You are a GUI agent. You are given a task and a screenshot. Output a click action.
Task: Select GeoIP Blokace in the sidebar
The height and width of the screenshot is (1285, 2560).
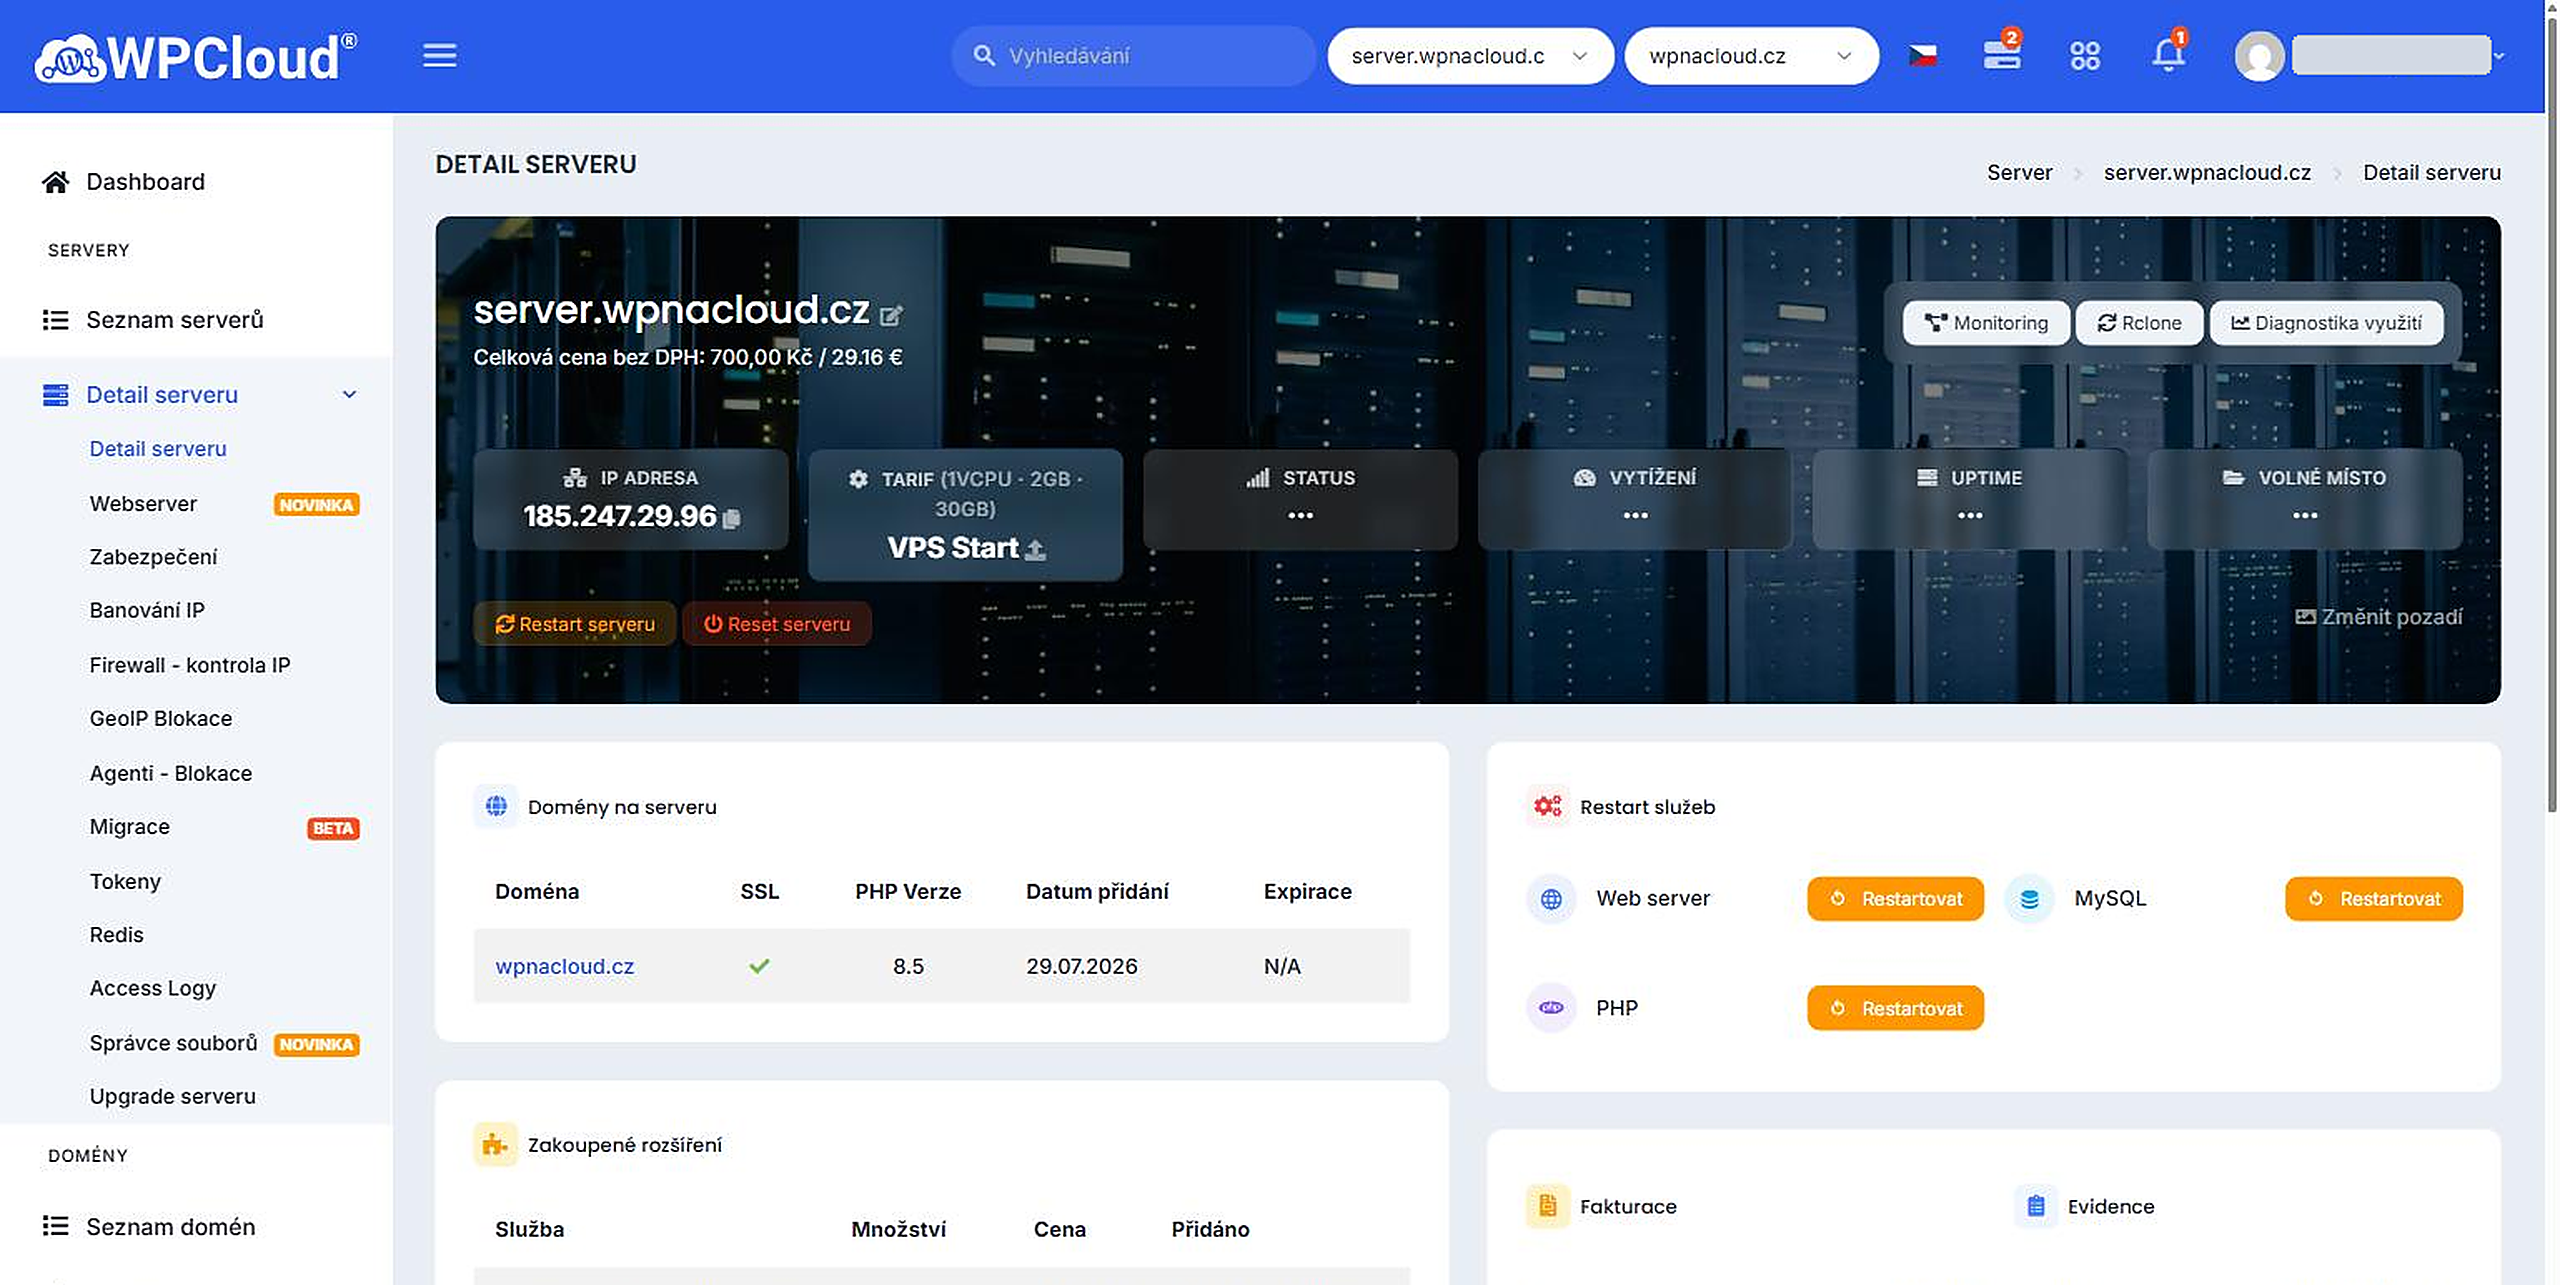(161, 718)
